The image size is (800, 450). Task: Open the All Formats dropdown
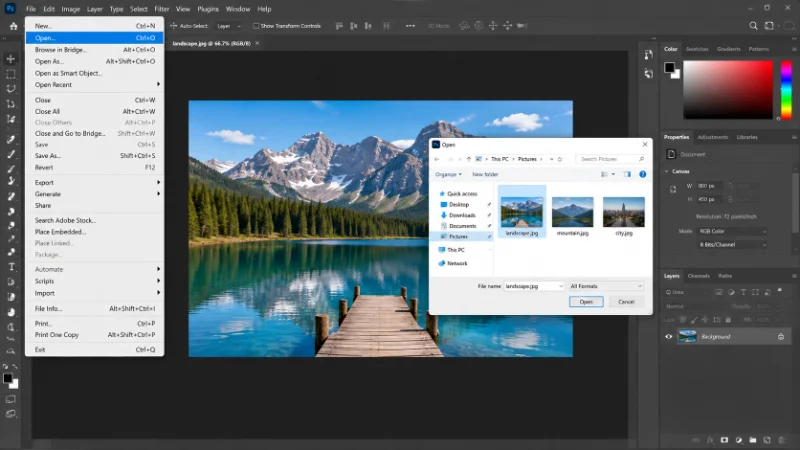[x=606, y=286]
